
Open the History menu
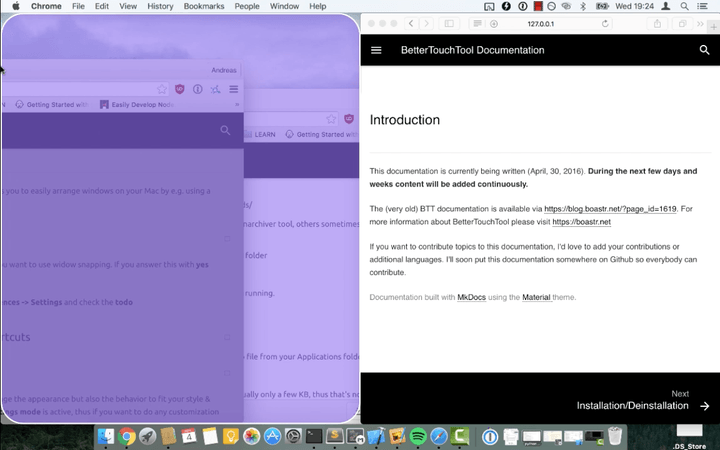pyautogui.click(x=160, y=6)
